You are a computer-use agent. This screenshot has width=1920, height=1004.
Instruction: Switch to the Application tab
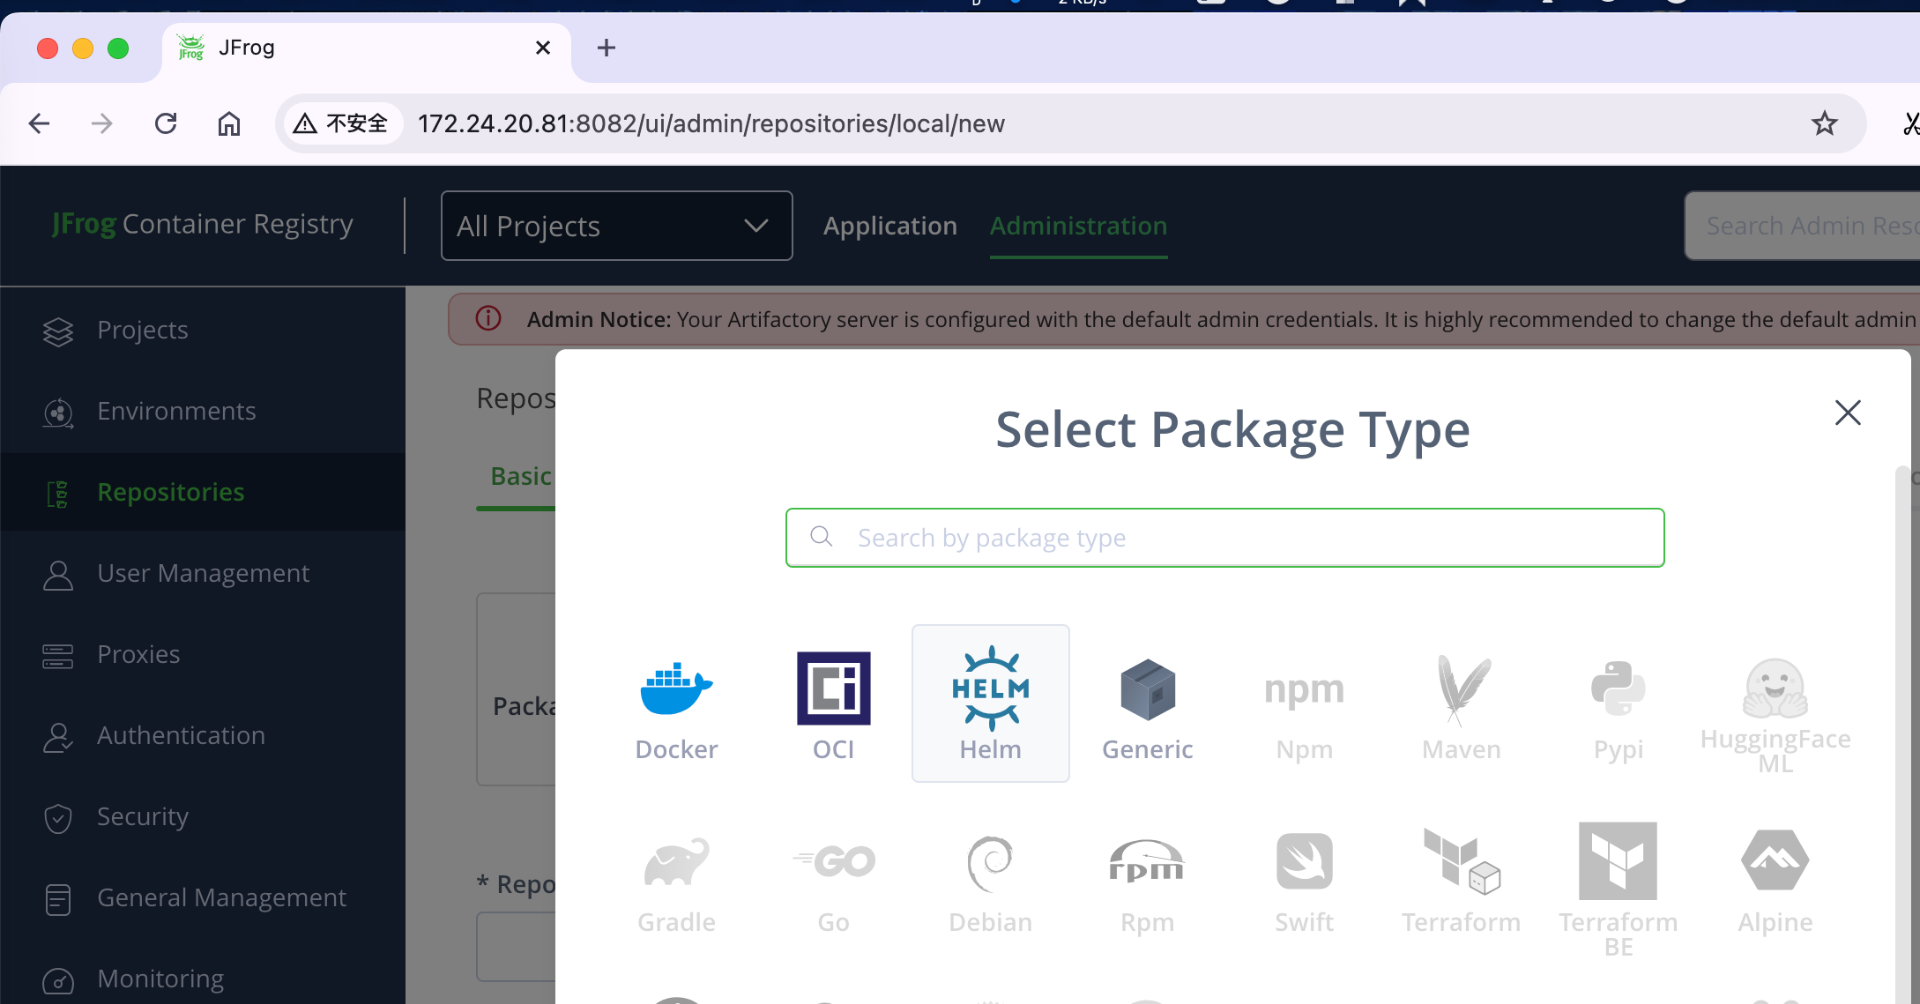tap(890, 226)
